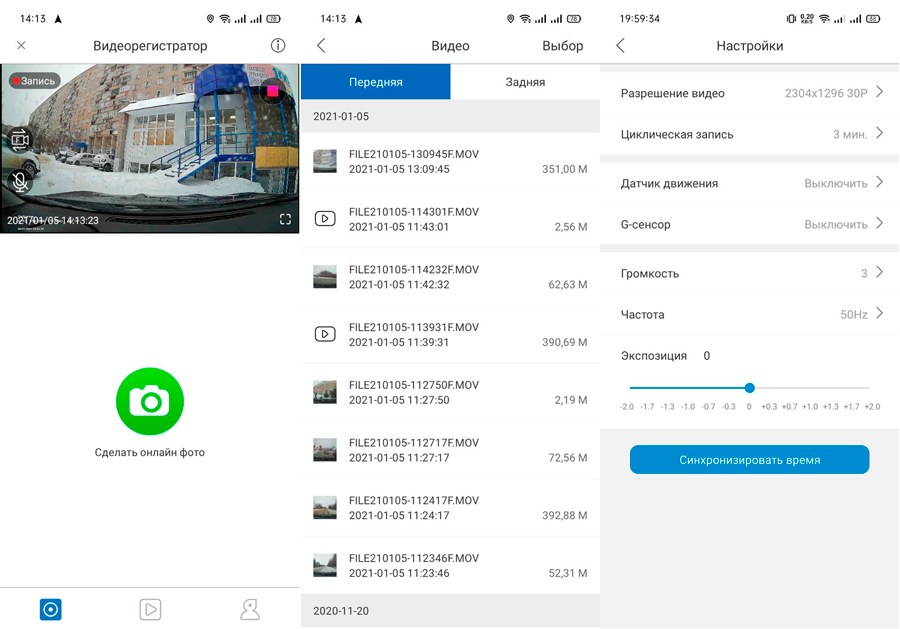Mute the microphone on live view
900x629 pixels.
19,181
